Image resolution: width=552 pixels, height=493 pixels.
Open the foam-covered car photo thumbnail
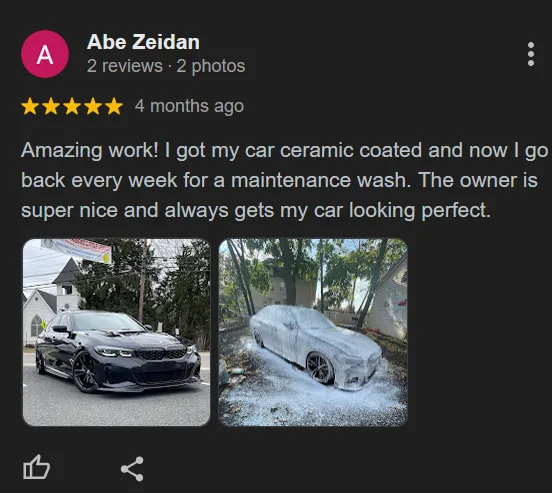click(x=313, y=332)
